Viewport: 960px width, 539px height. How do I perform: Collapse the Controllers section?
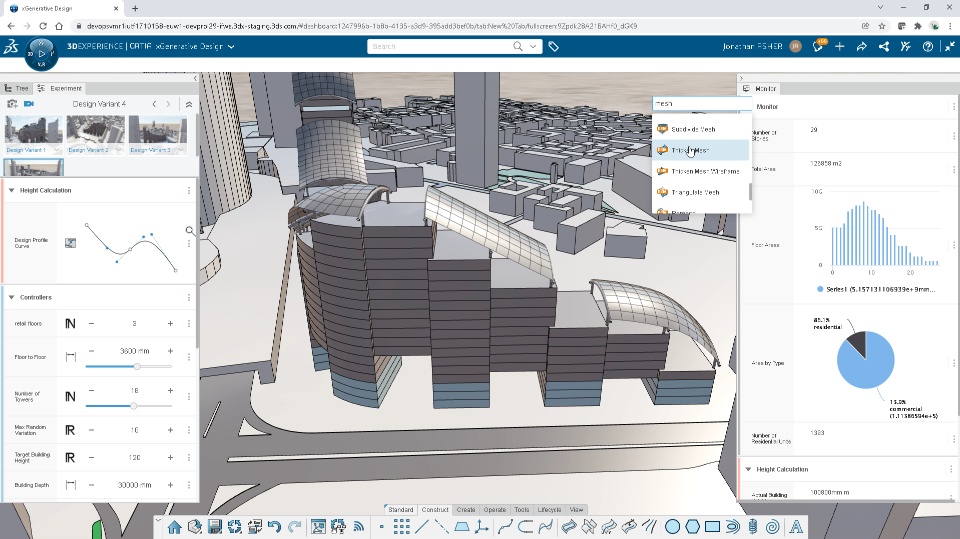pos(12,298)
